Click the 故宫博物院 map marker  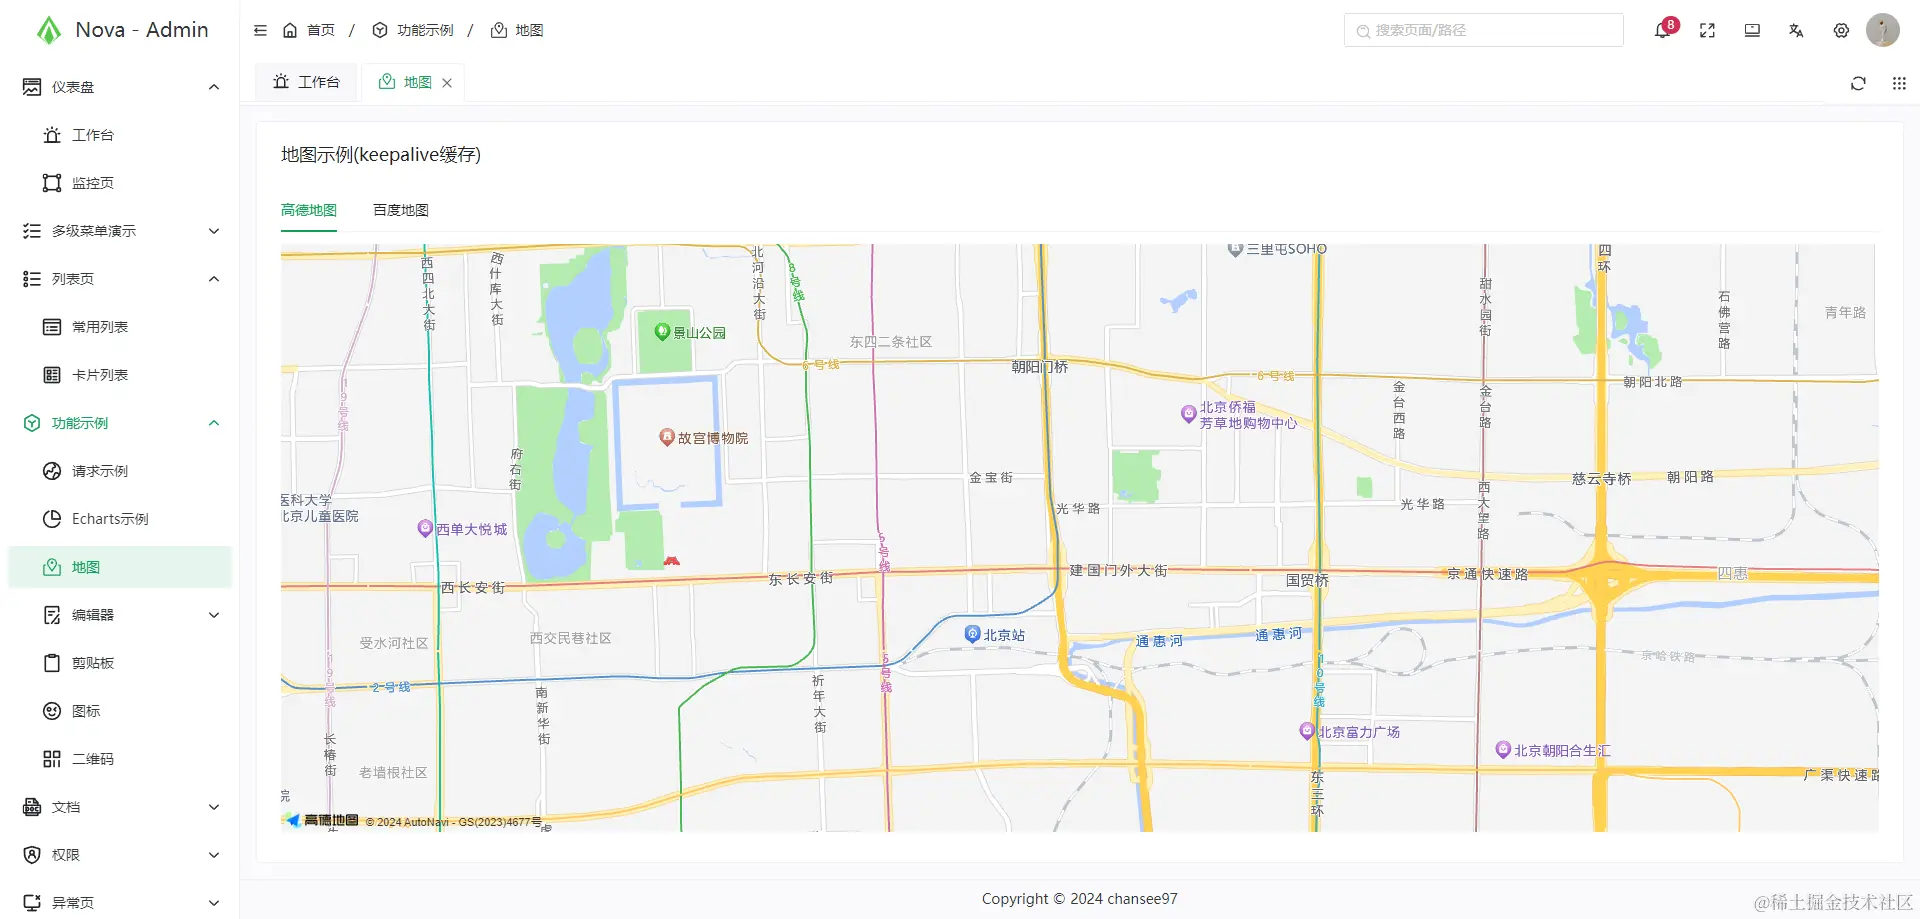[x=667, y=437]
